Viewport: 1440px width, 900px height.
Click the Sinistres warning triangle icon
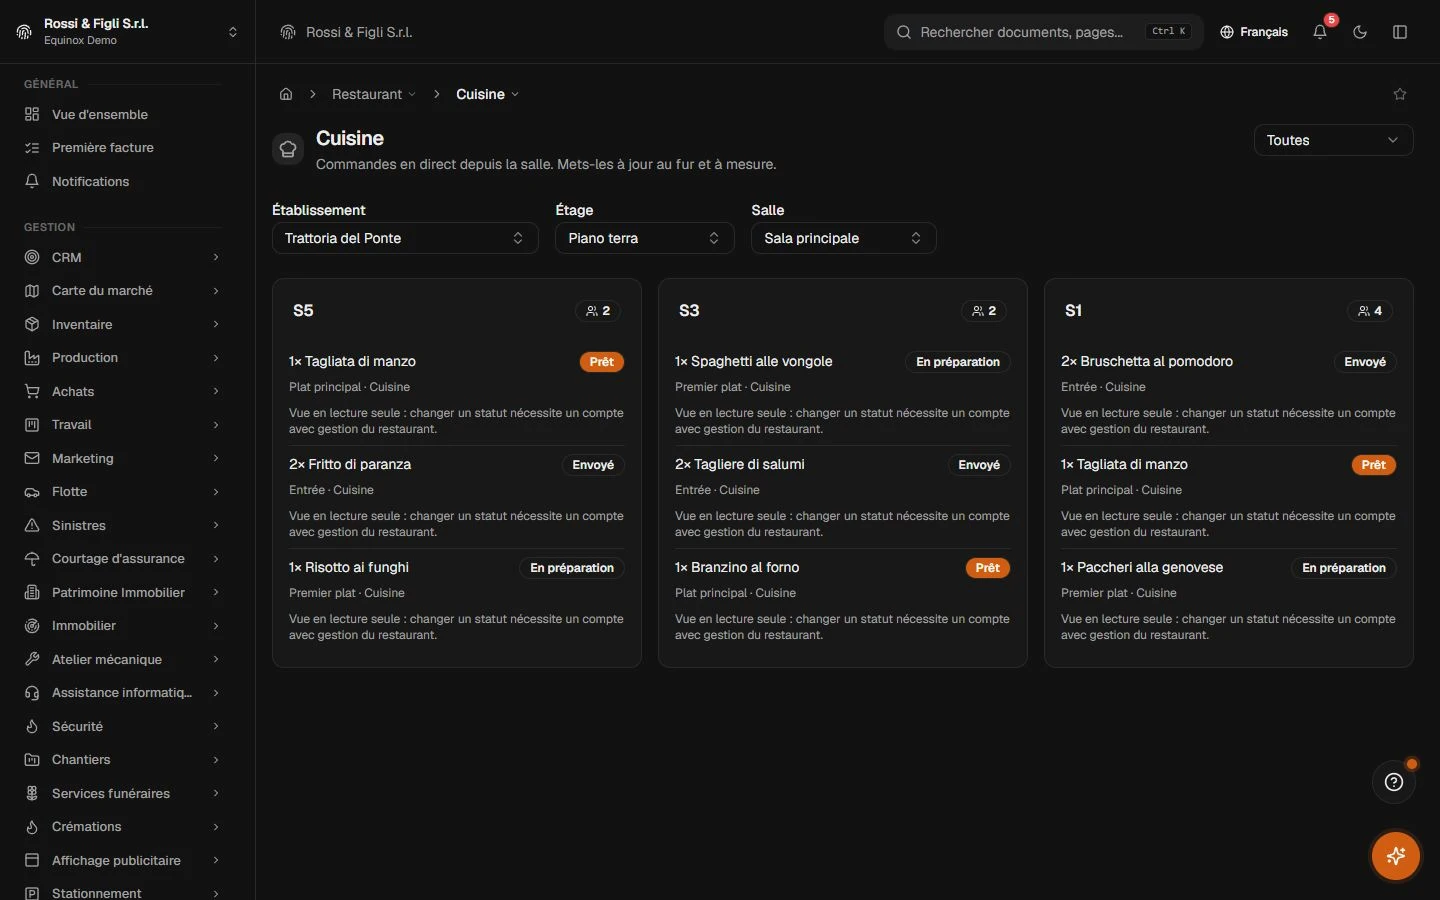32,525
